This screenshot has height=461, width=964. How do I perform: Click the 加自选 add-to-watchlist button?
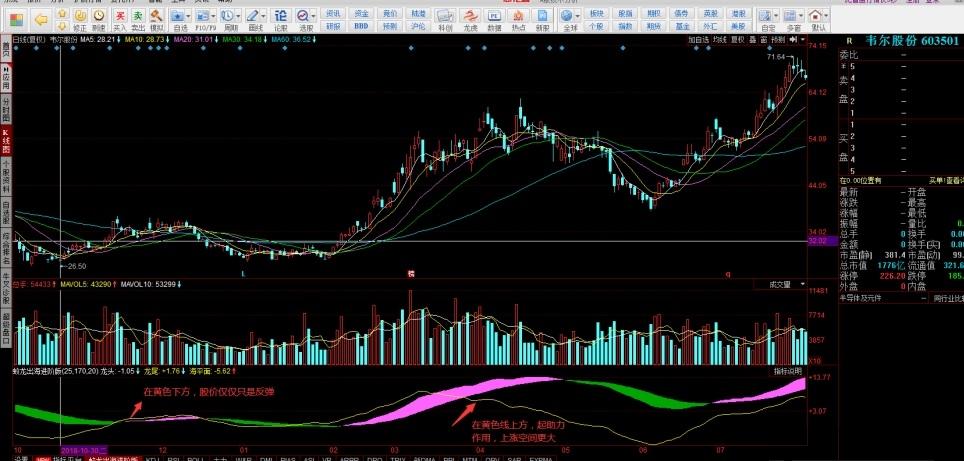(698, 39)
